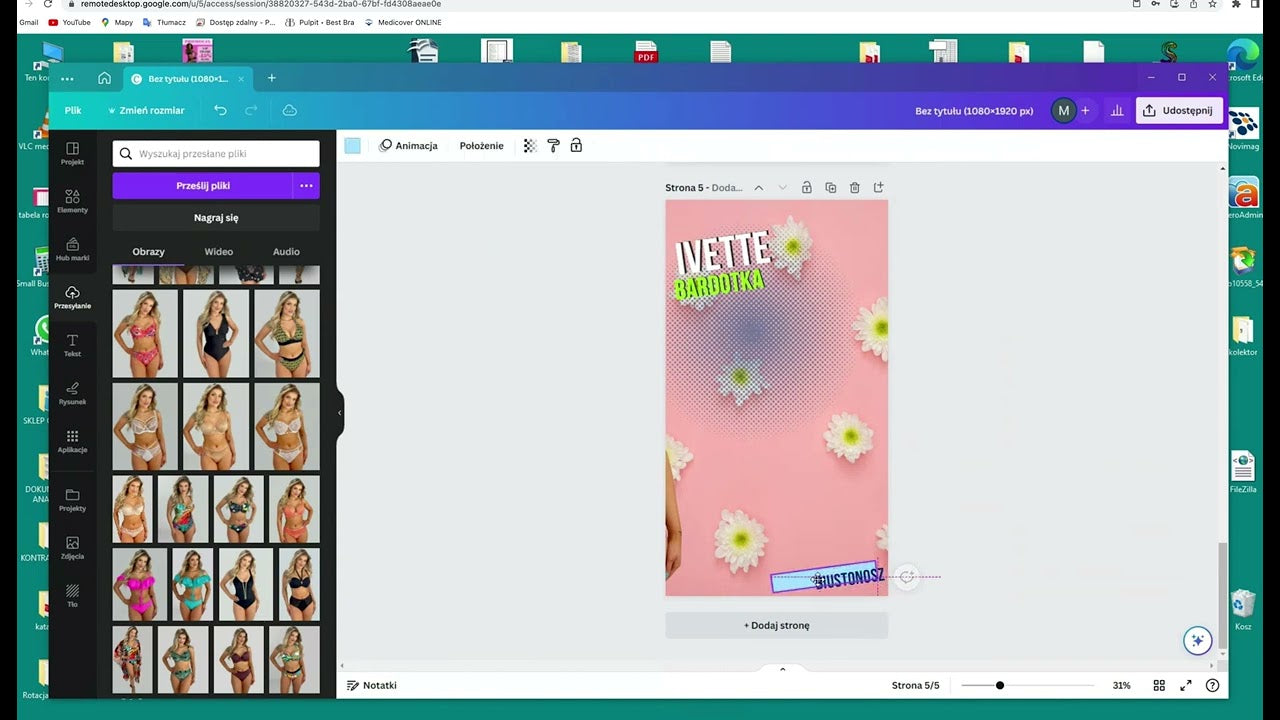This screenshot has height=720, width=1280.
Task: Open a new Canva tab with plus
Action: (x=271, y=78)
